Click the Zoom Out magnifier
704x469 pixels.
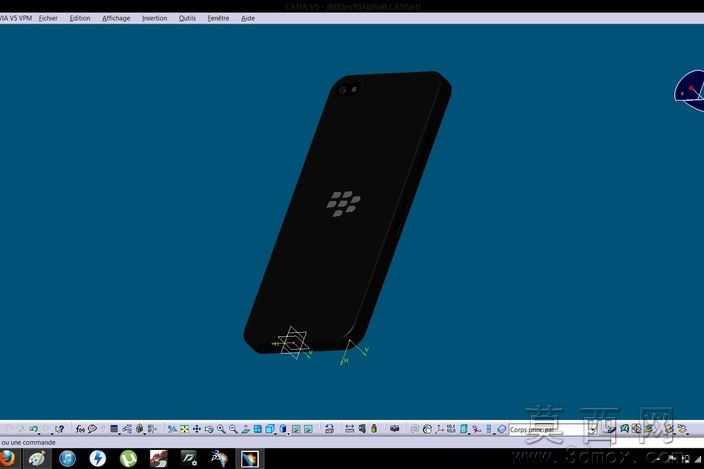[x=233, y=429]
